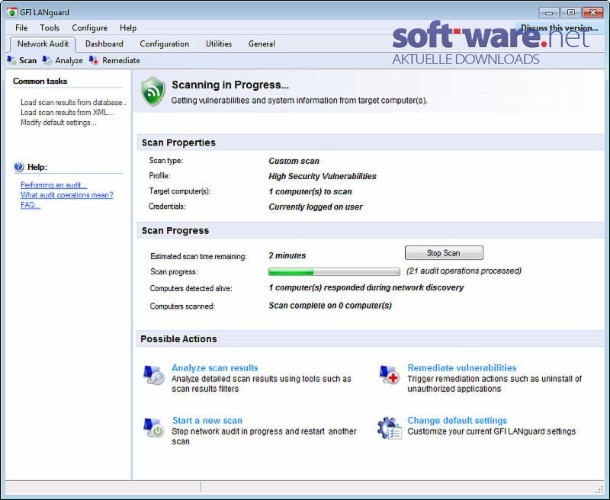Click the Change default settings link

tap(457, 420)
